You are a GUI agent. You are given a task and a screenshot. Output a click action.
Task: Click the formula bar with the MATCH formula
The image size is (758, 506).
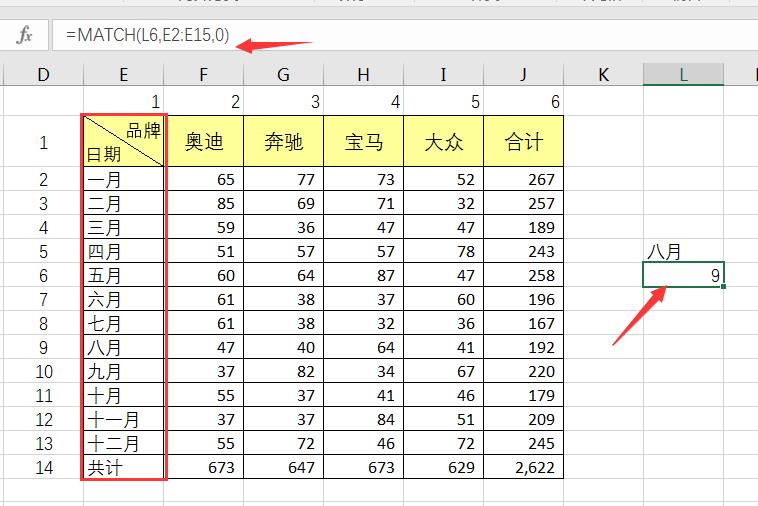(405, 35)
